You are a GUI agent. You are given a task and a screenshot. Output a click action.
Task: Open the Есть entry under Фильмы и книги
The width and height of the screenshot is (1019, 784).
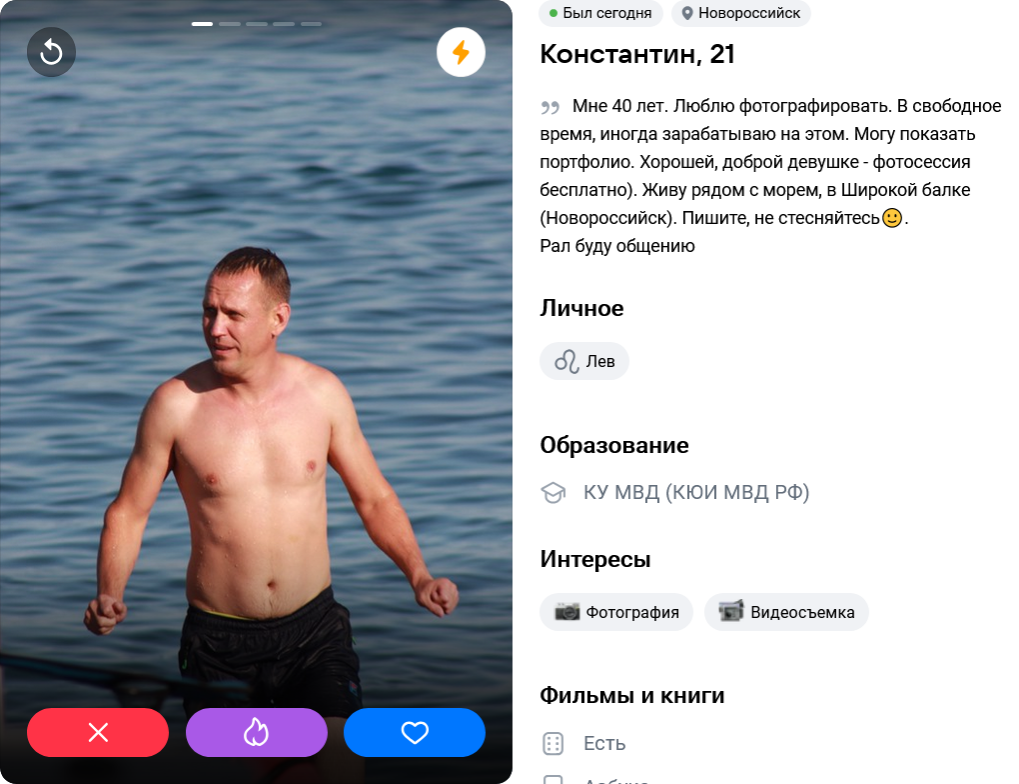604,743
